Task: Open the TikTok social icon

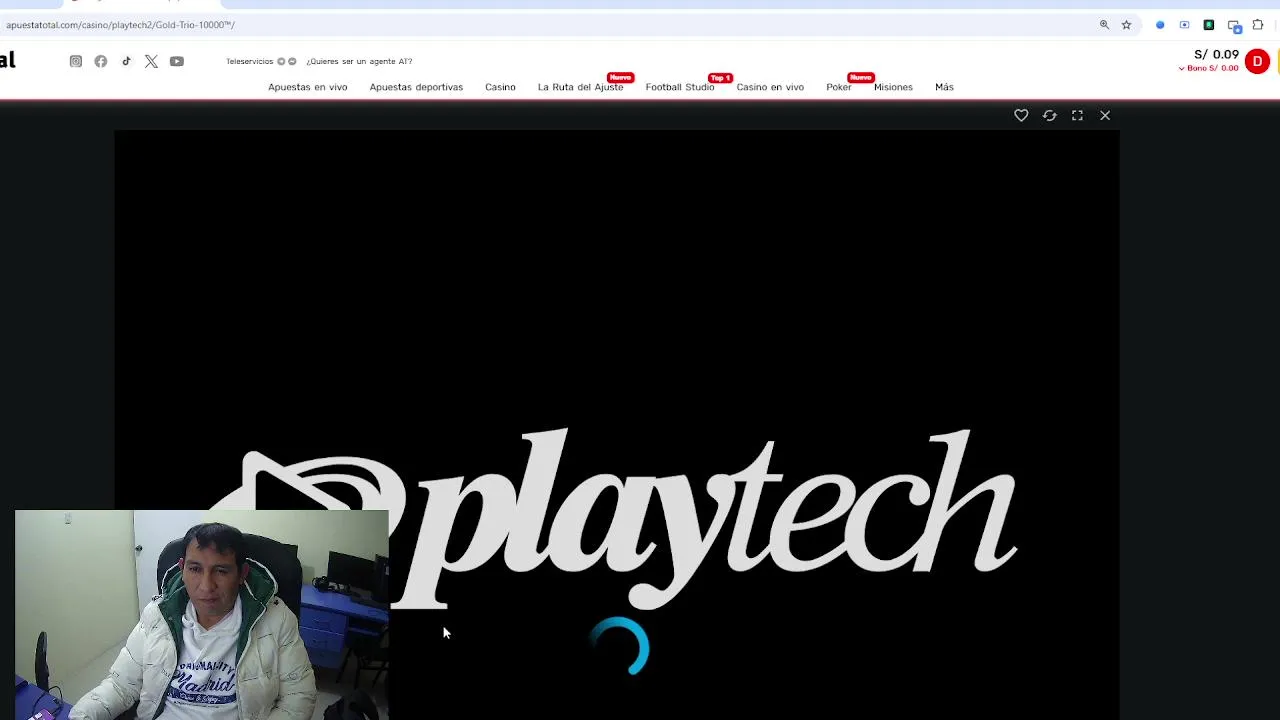Action: click(126, 61)
